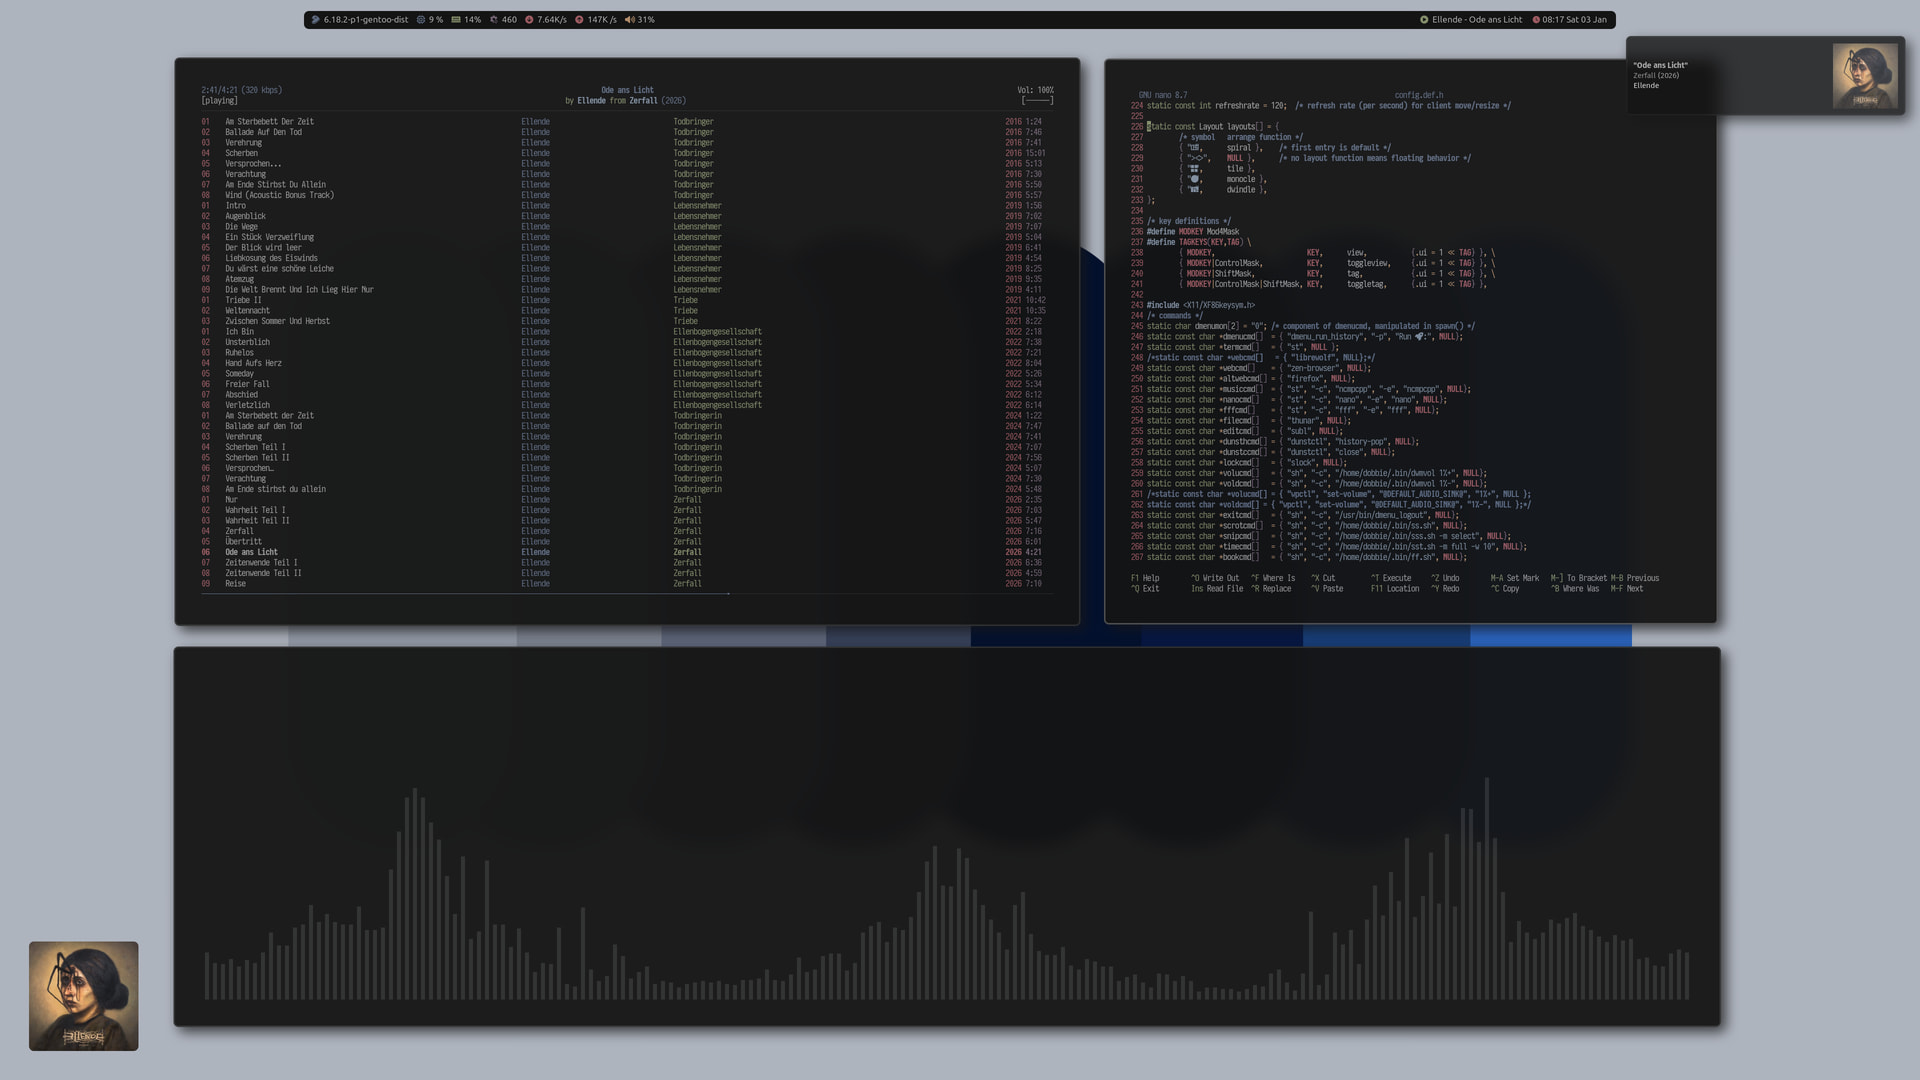
Task: Click the Gentoo kernel version icon in status bar
Action: tap(315, 19)
